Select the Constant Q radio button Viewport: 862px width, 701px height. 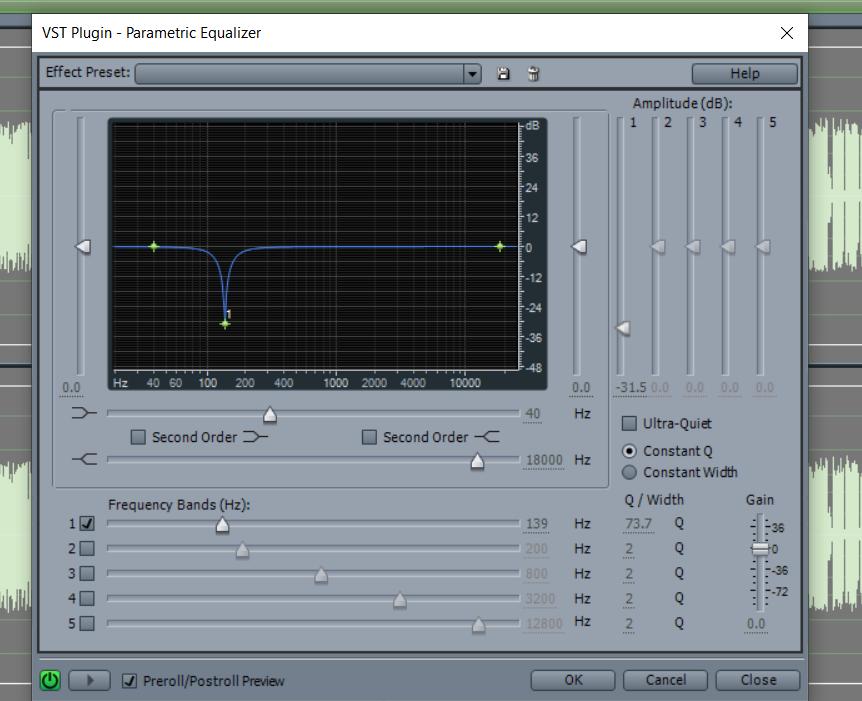630,451
